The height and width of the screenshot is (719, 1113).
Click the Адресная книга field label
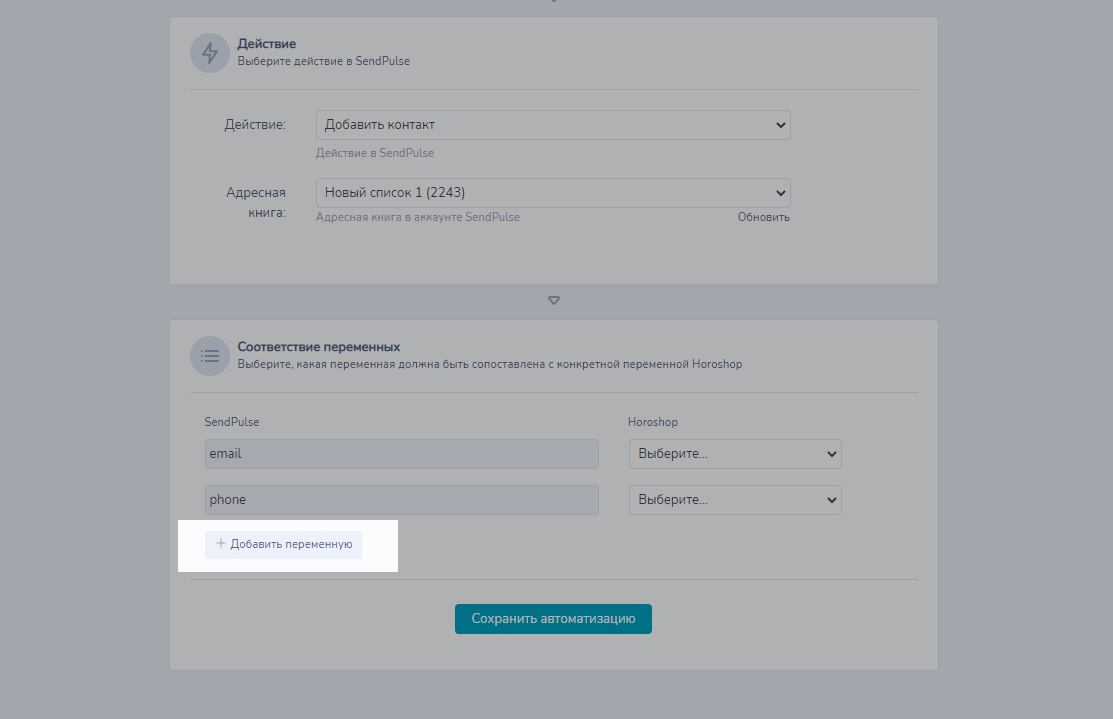256,202
